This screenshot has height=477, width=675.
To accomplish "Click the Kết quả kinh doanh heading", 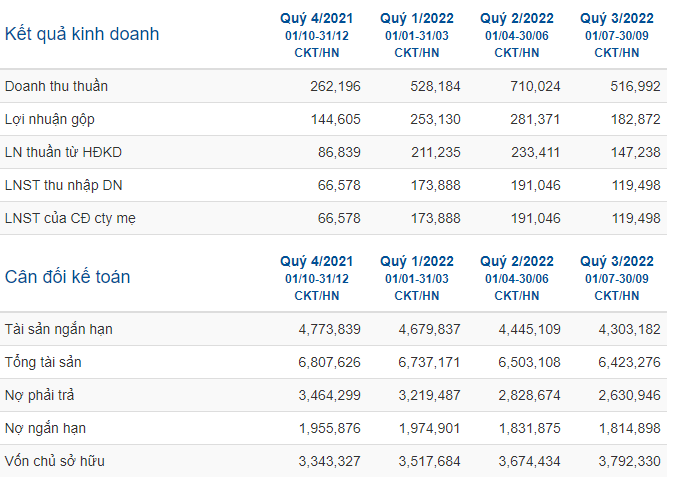I will click(82, 34).
